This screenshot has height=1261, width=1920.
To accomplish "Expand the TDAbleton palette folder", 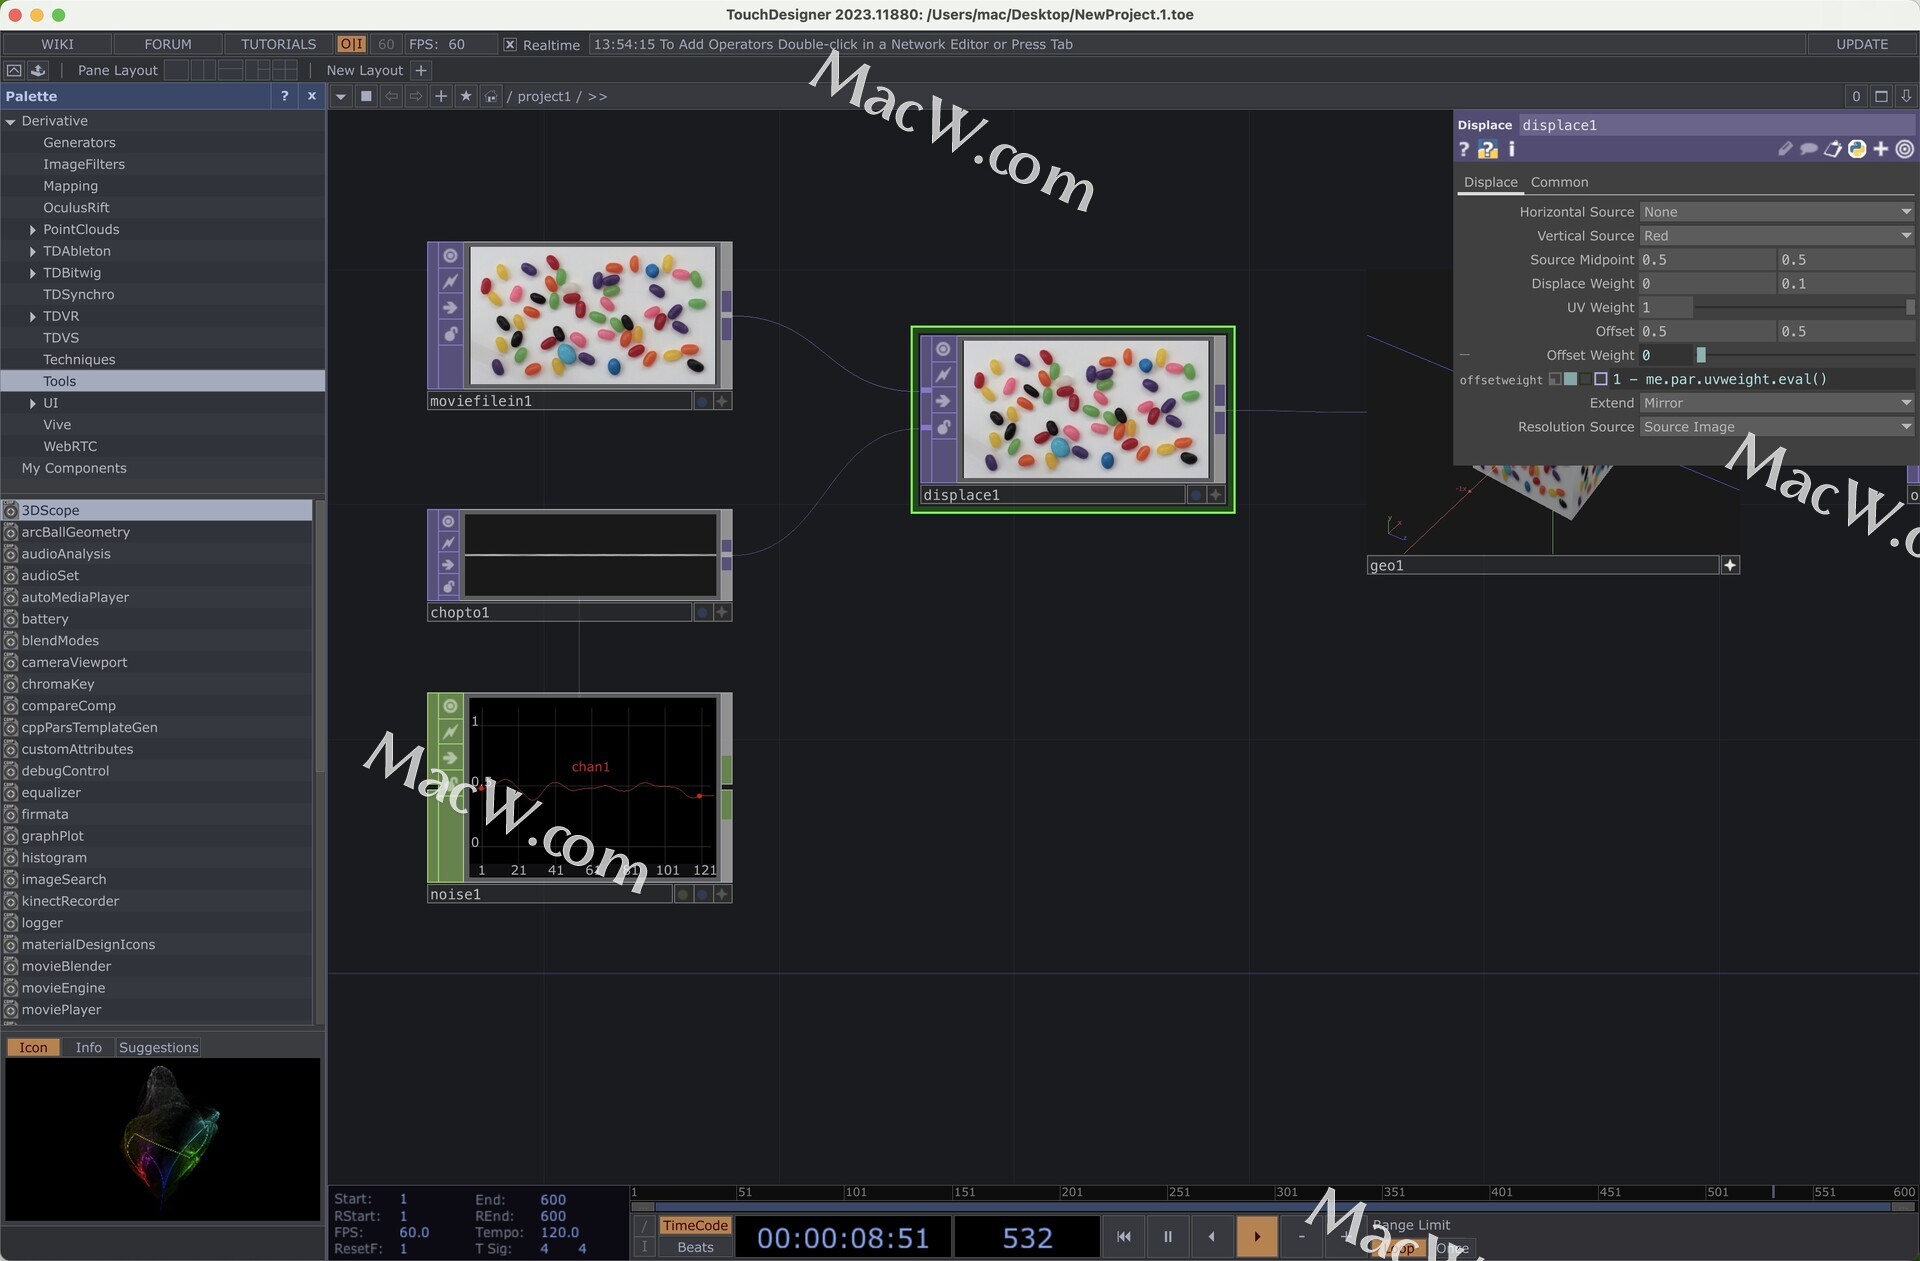I will [x=32, y=252].
